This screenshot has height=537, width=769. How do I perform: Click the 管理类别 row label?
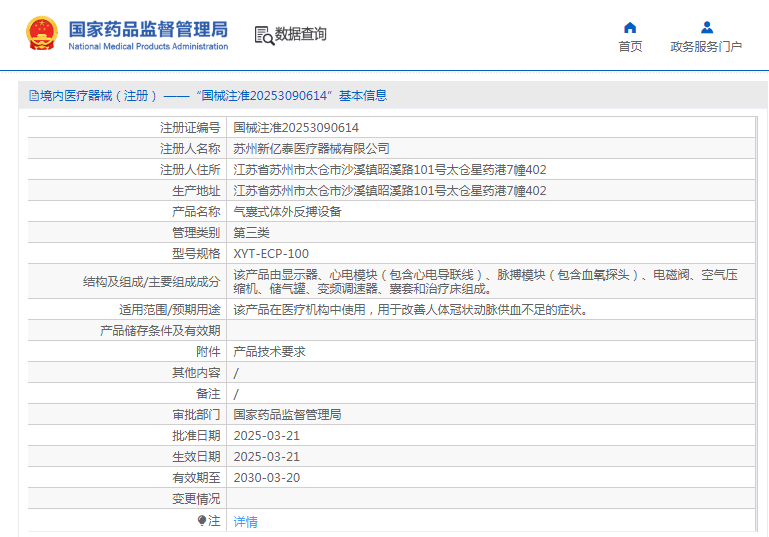pos(196,233)
